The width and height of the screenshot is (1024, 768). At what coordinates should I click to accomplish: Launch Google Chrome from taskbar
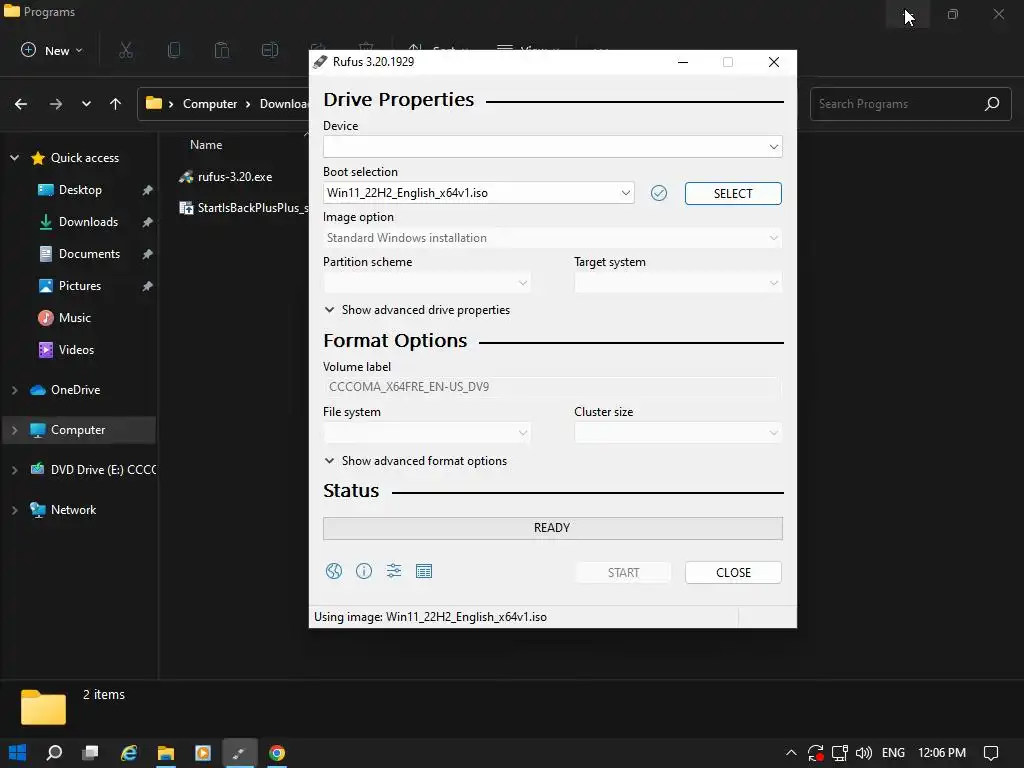tap(277, 753)
